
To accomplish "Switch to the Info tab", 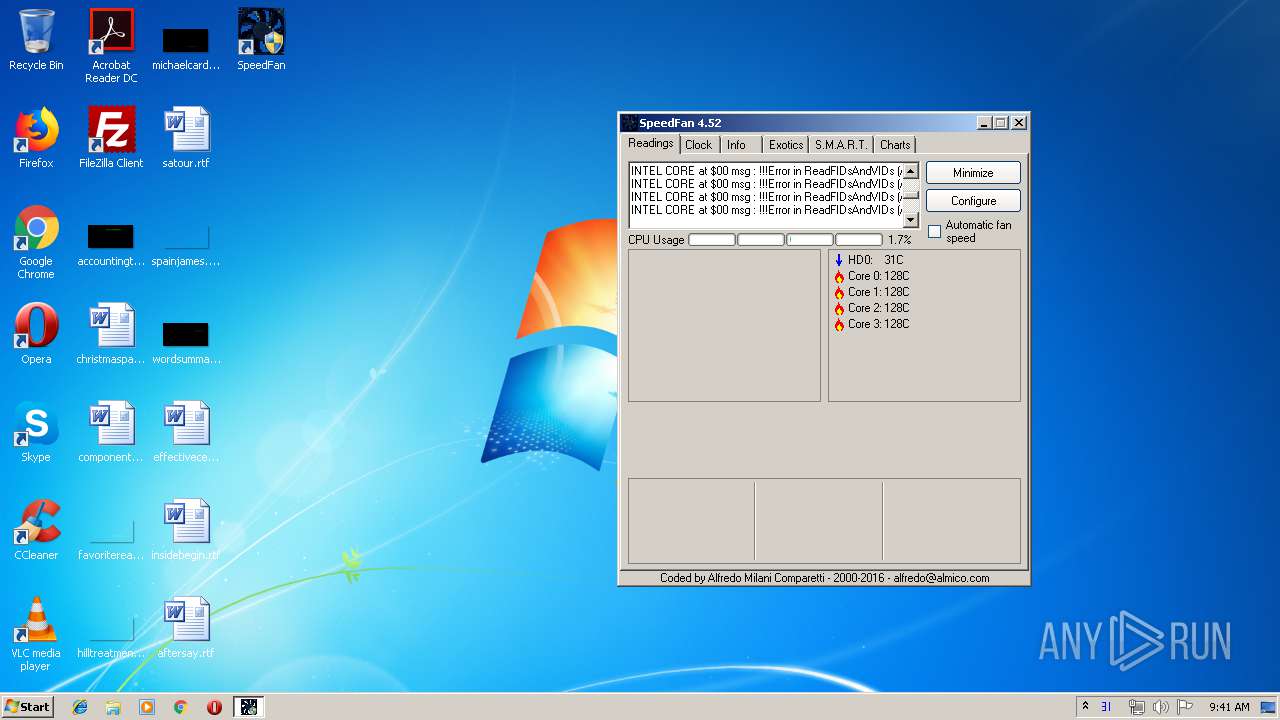I will tap(737, 145).
